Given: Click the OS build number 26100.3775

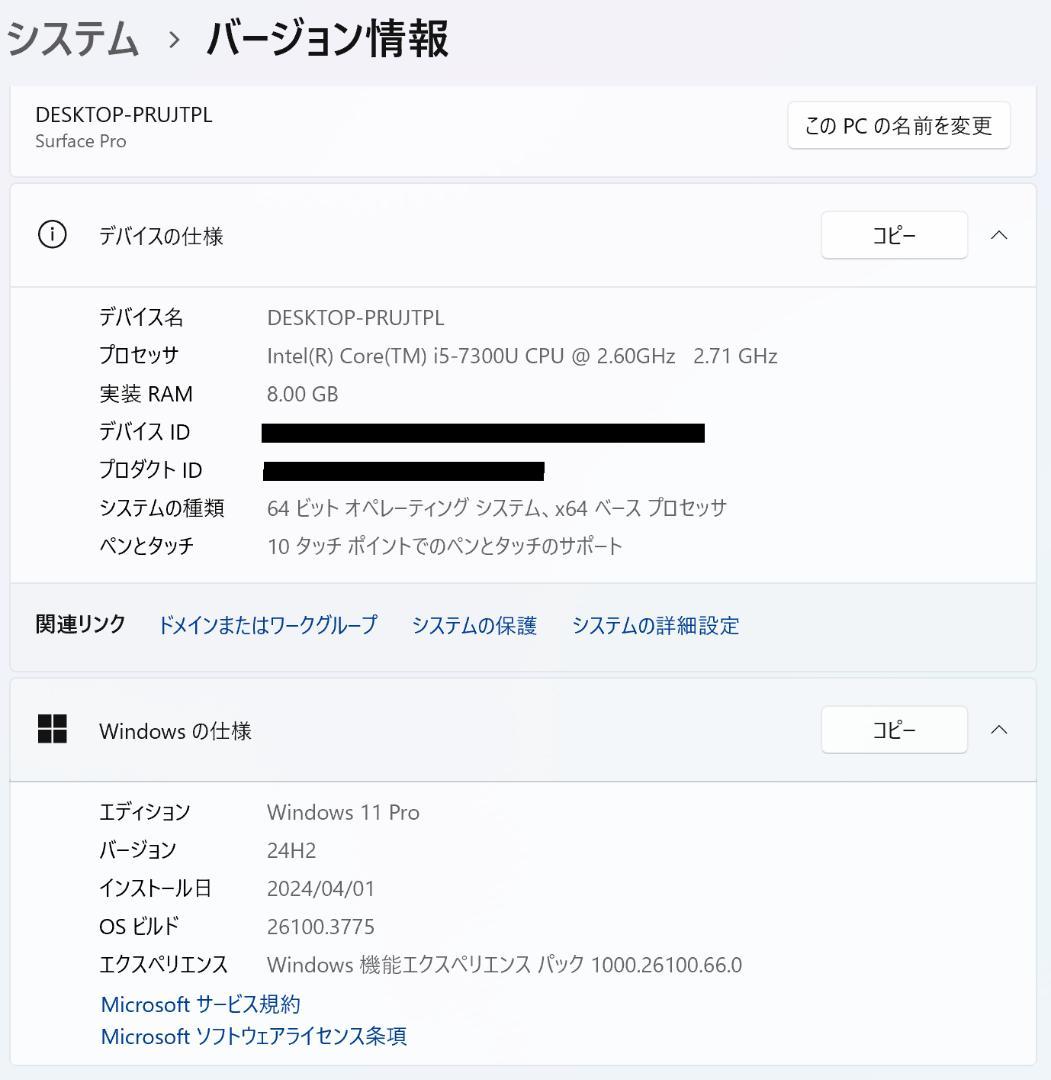Looking at the screenshot, I should (x=322, y=926).
